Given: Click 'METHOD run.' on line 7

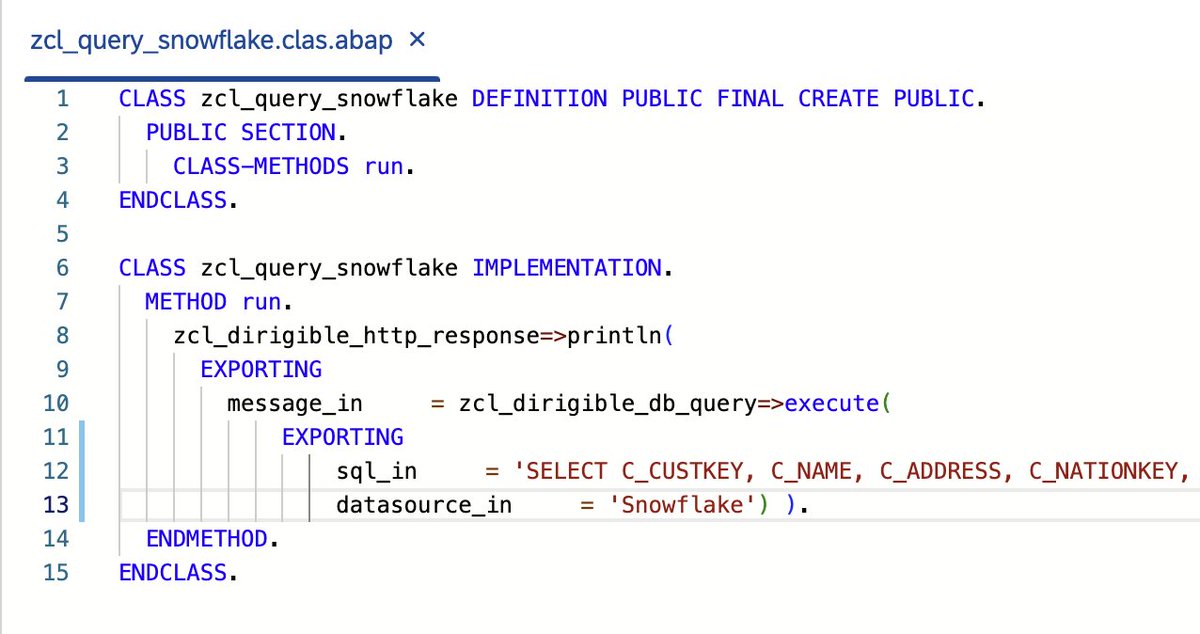Looking at the screenshot, I should pos(218,302).
